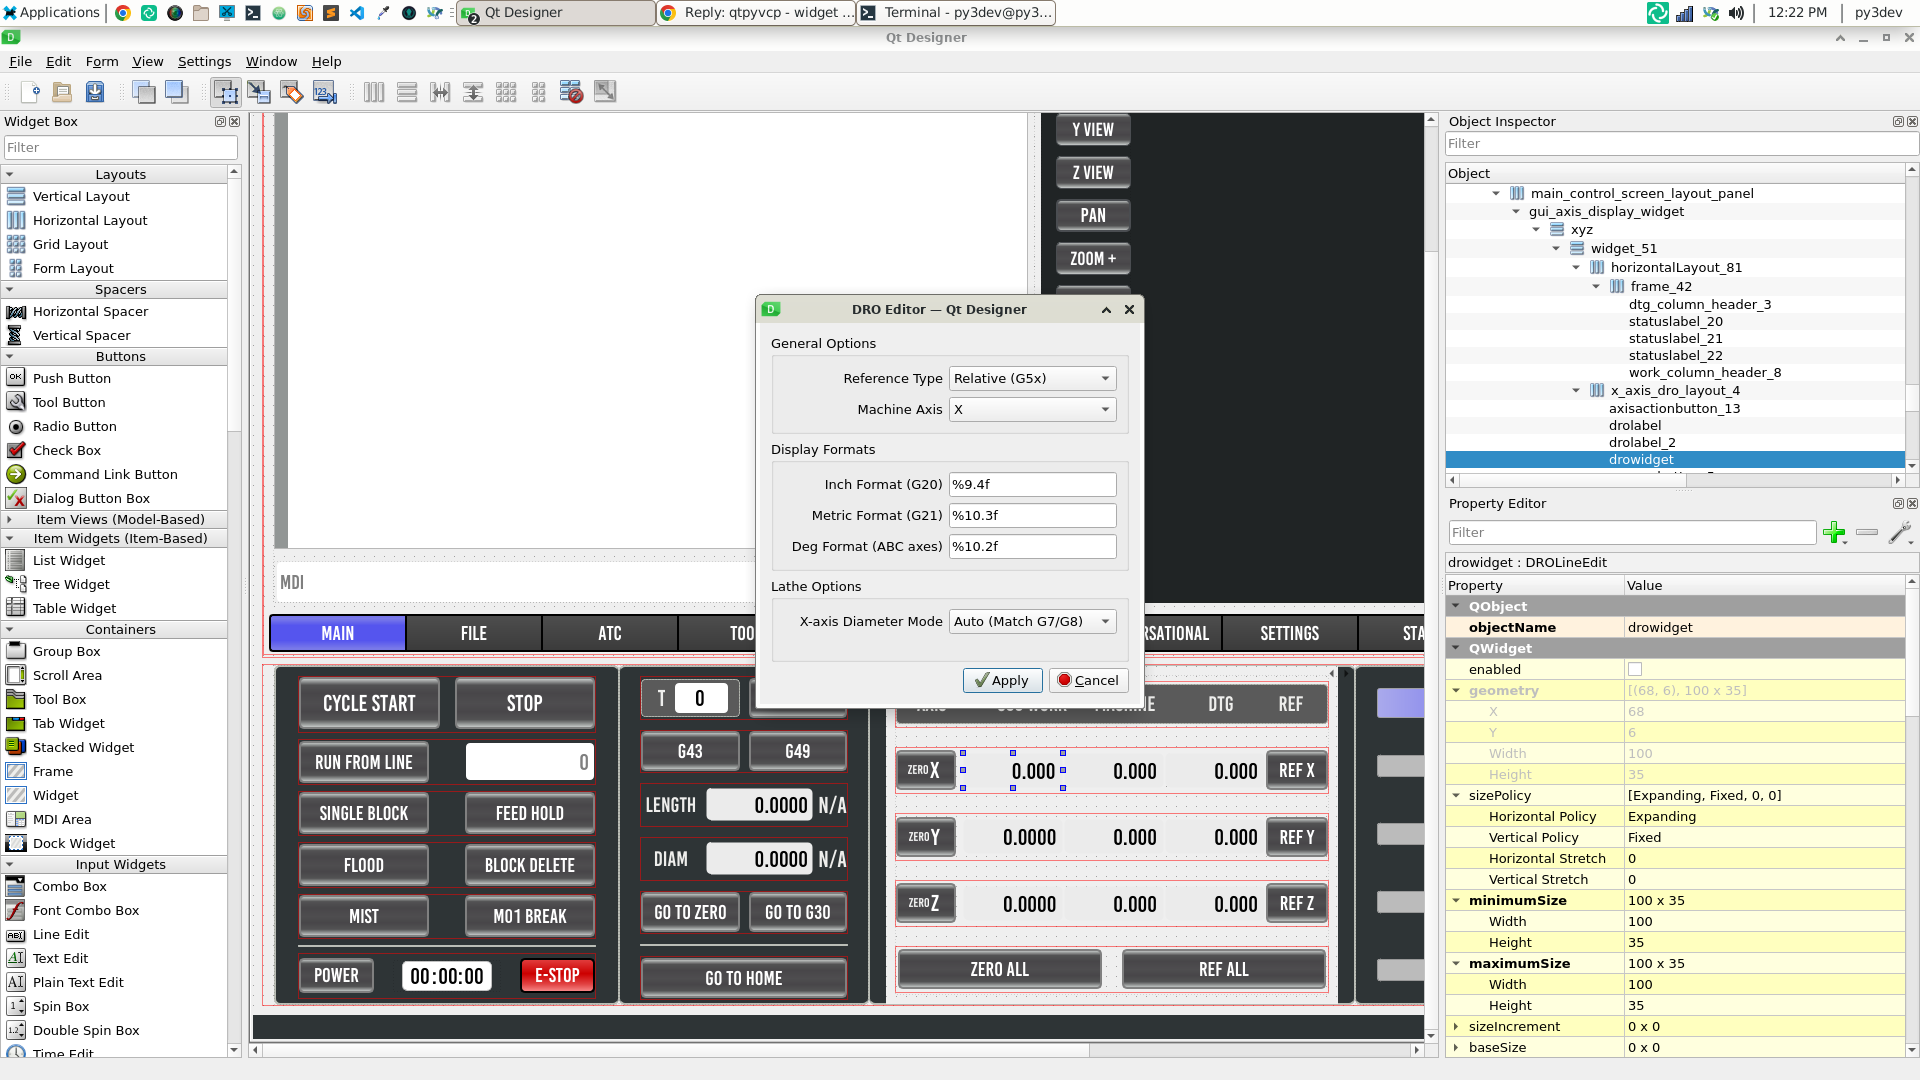Screen dimensions: 1920x1080
Task: Click the volume icon in system tray
Action: tap(1737, 13)
